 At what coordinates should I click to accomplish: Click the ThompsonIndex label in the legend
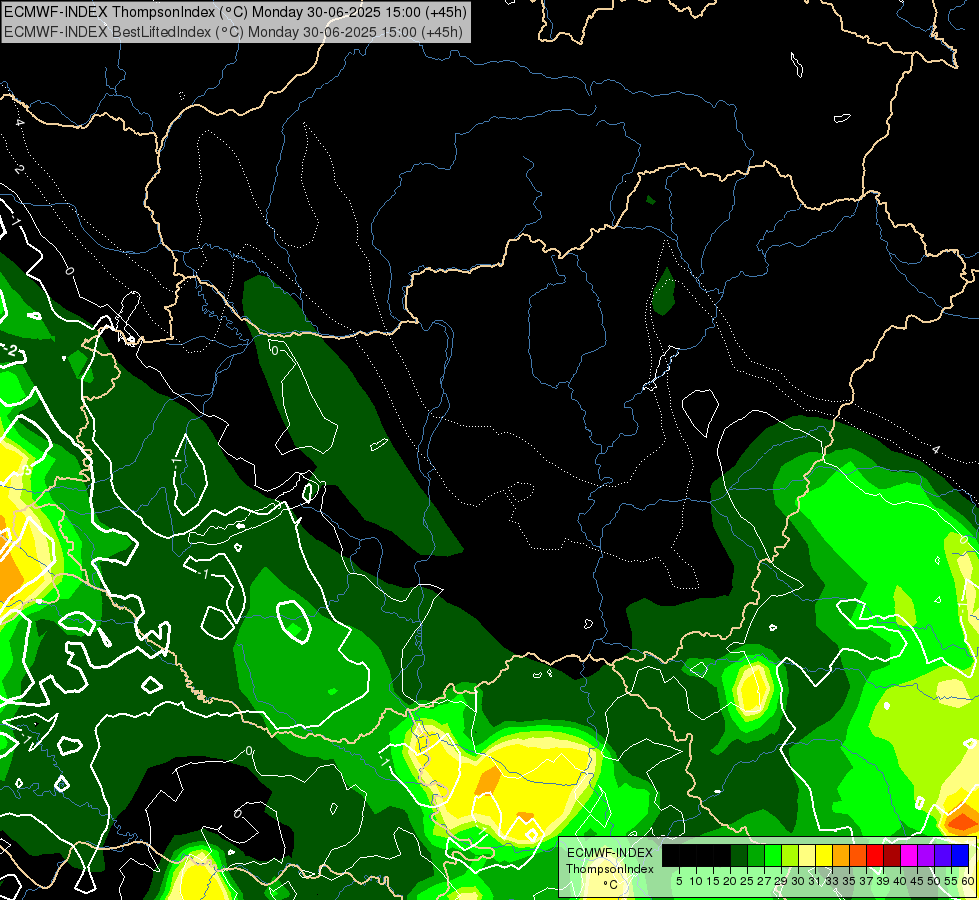point(610,869)
